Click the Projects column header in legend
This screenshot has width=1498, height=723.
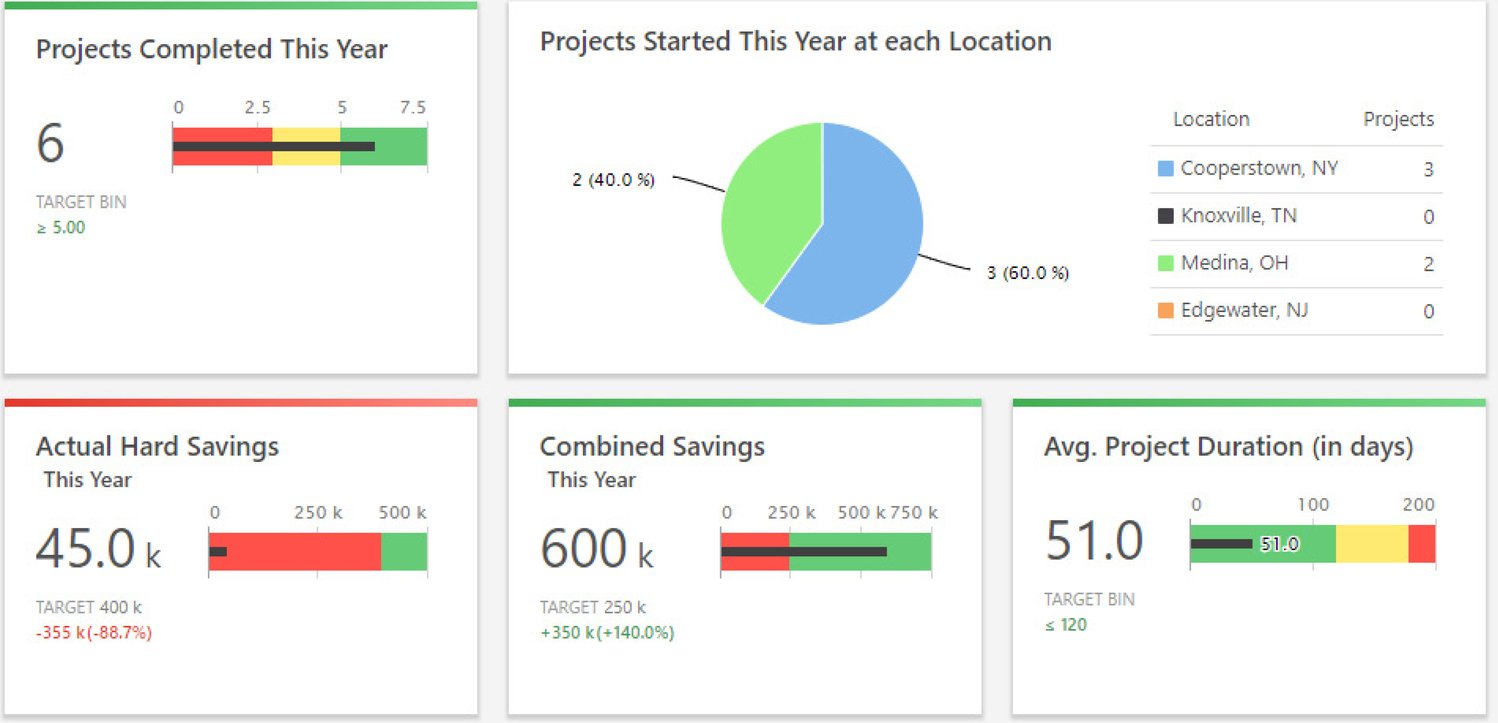coord(1398,119)
